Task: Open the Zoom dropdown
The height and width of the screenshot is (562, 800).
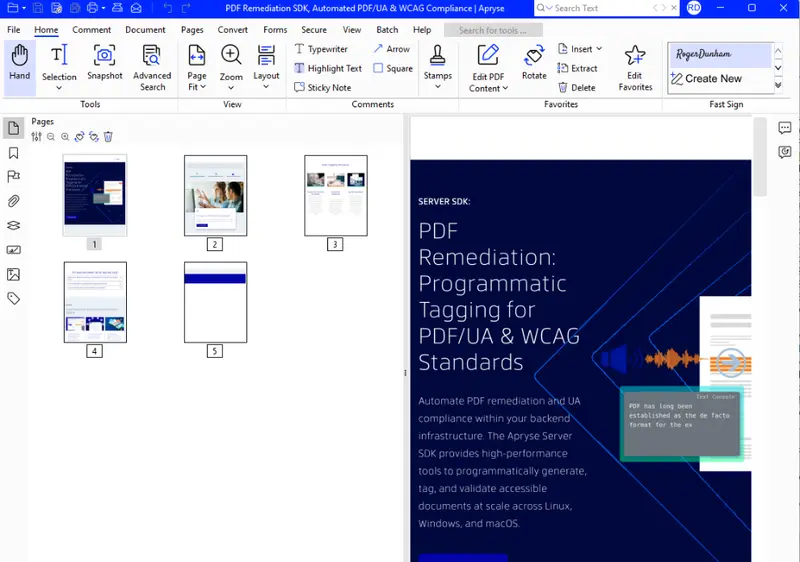Action: pos(231,88)
